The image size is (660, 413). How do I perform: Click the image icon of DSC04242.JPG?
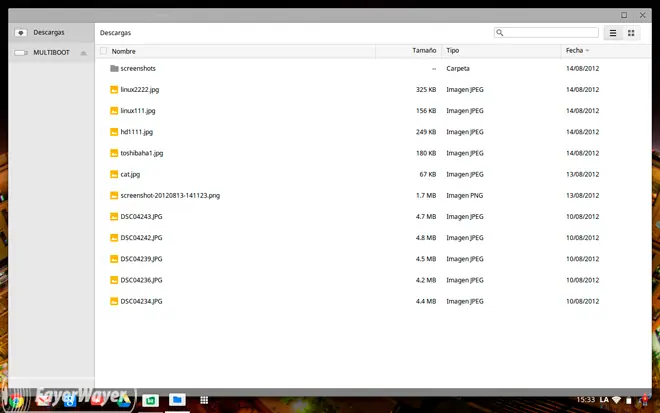[114, 238]
